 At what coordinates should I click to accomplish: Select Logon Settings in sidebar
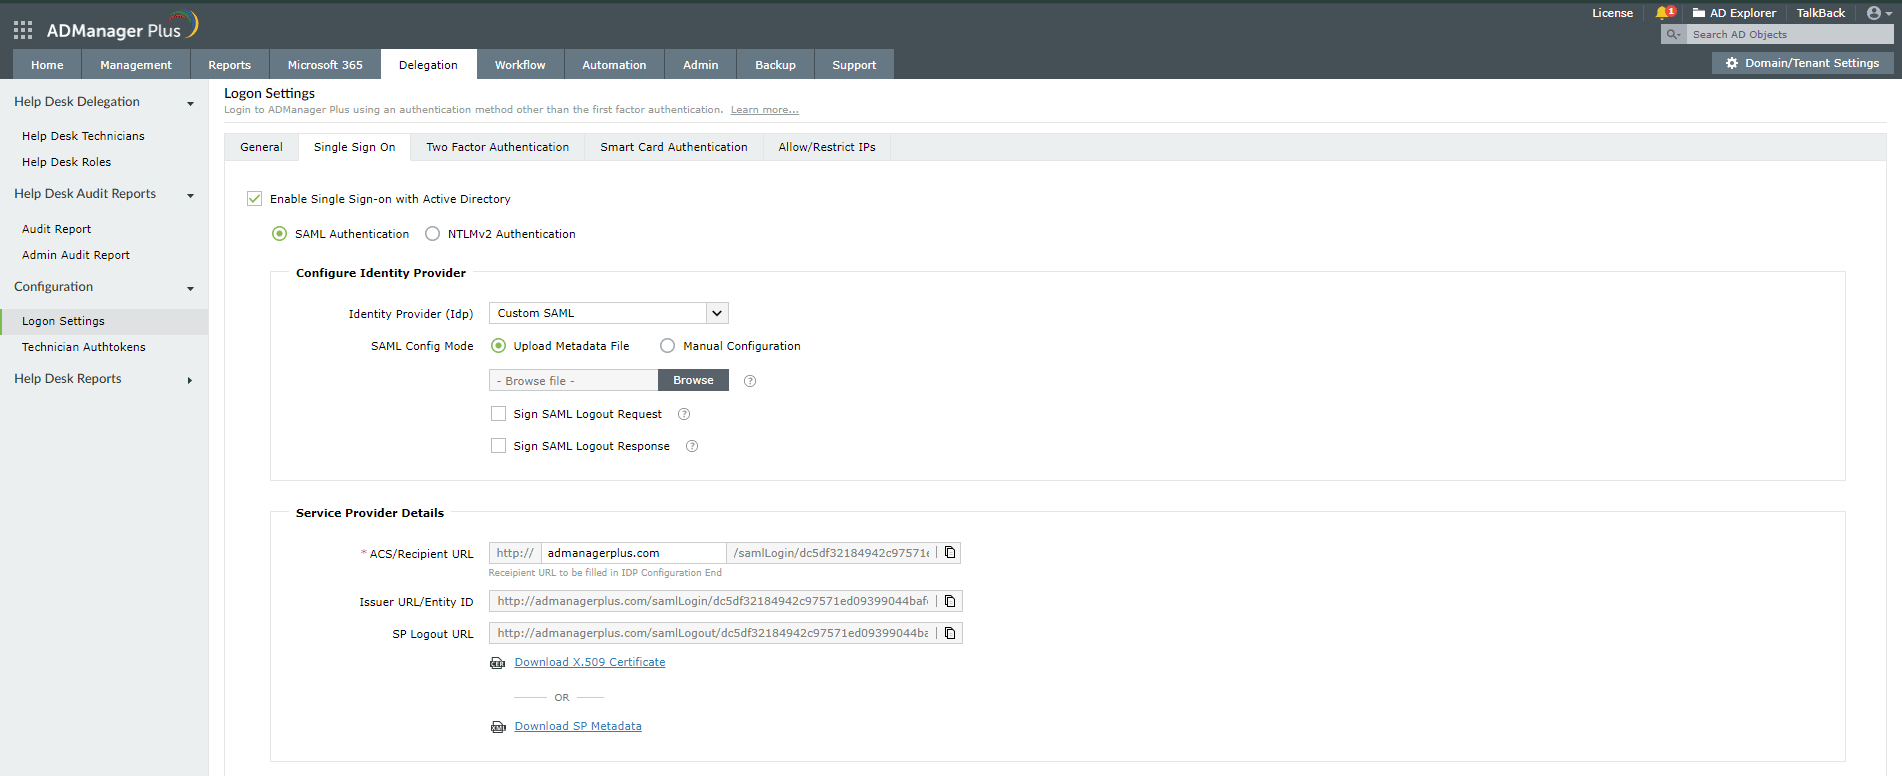click(x=104, y=321)
